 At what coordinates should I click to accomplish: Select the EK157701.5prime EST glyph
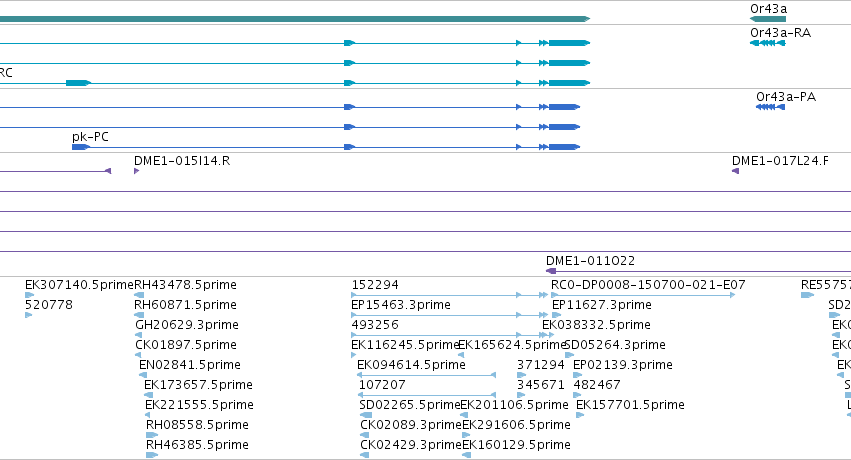pyautogui.click(x=580, y=415)
